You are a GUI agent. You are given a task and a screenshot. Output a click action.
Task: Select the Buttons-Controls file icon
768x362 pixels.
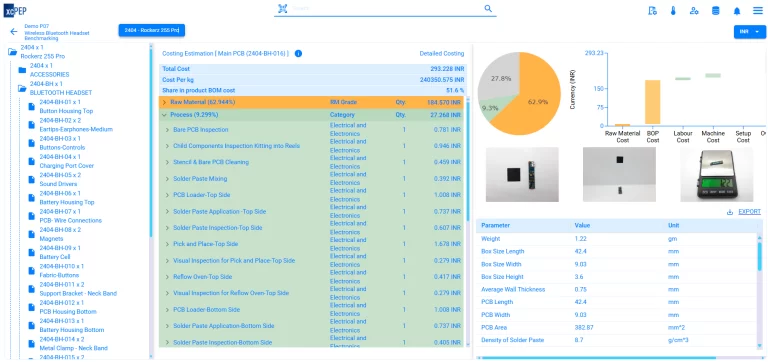[32, 143]
